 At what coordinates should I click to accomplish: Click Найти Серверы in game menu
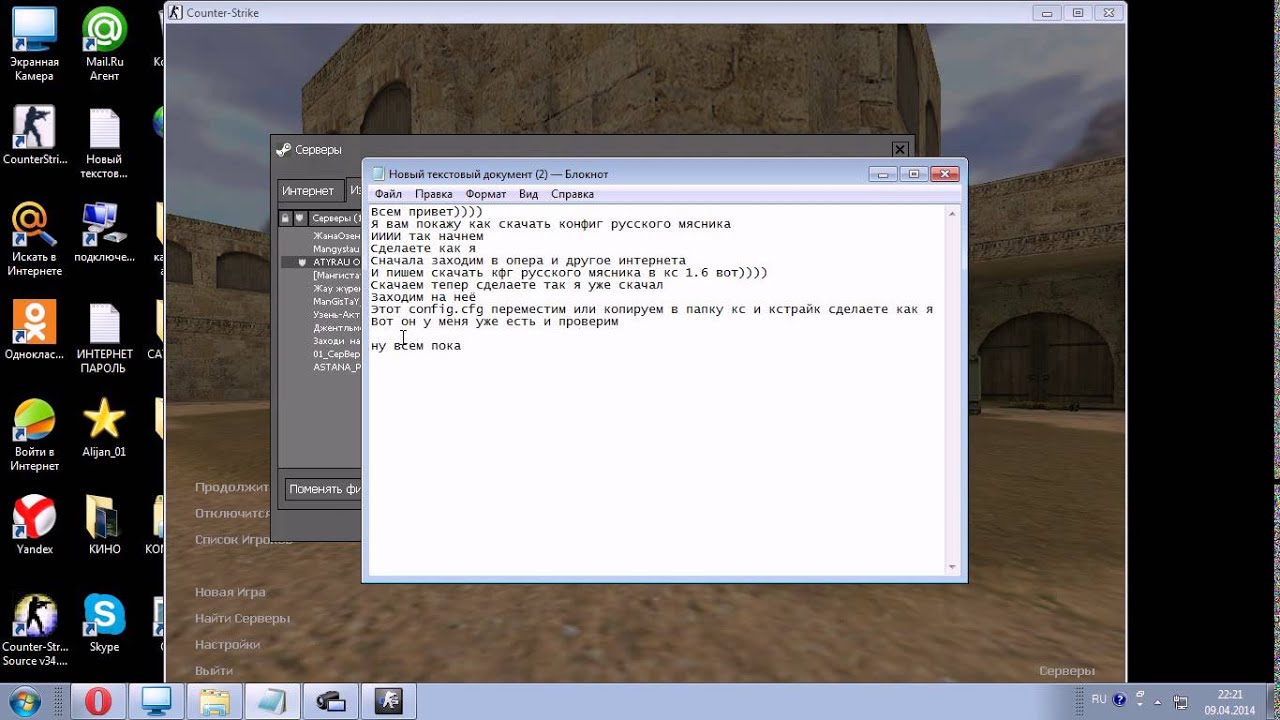coord(242,618)
